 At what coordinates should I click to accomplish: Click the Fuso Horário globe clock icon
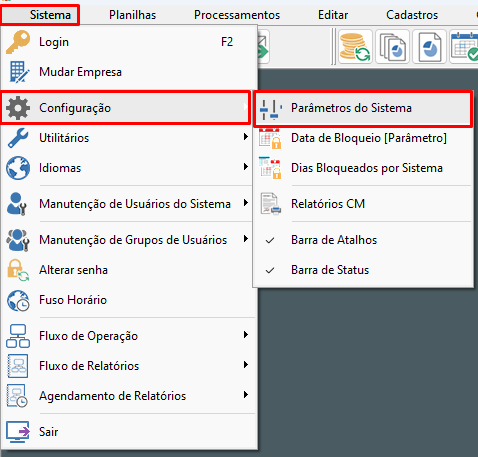pyautogui.click(x=18, y=300)
